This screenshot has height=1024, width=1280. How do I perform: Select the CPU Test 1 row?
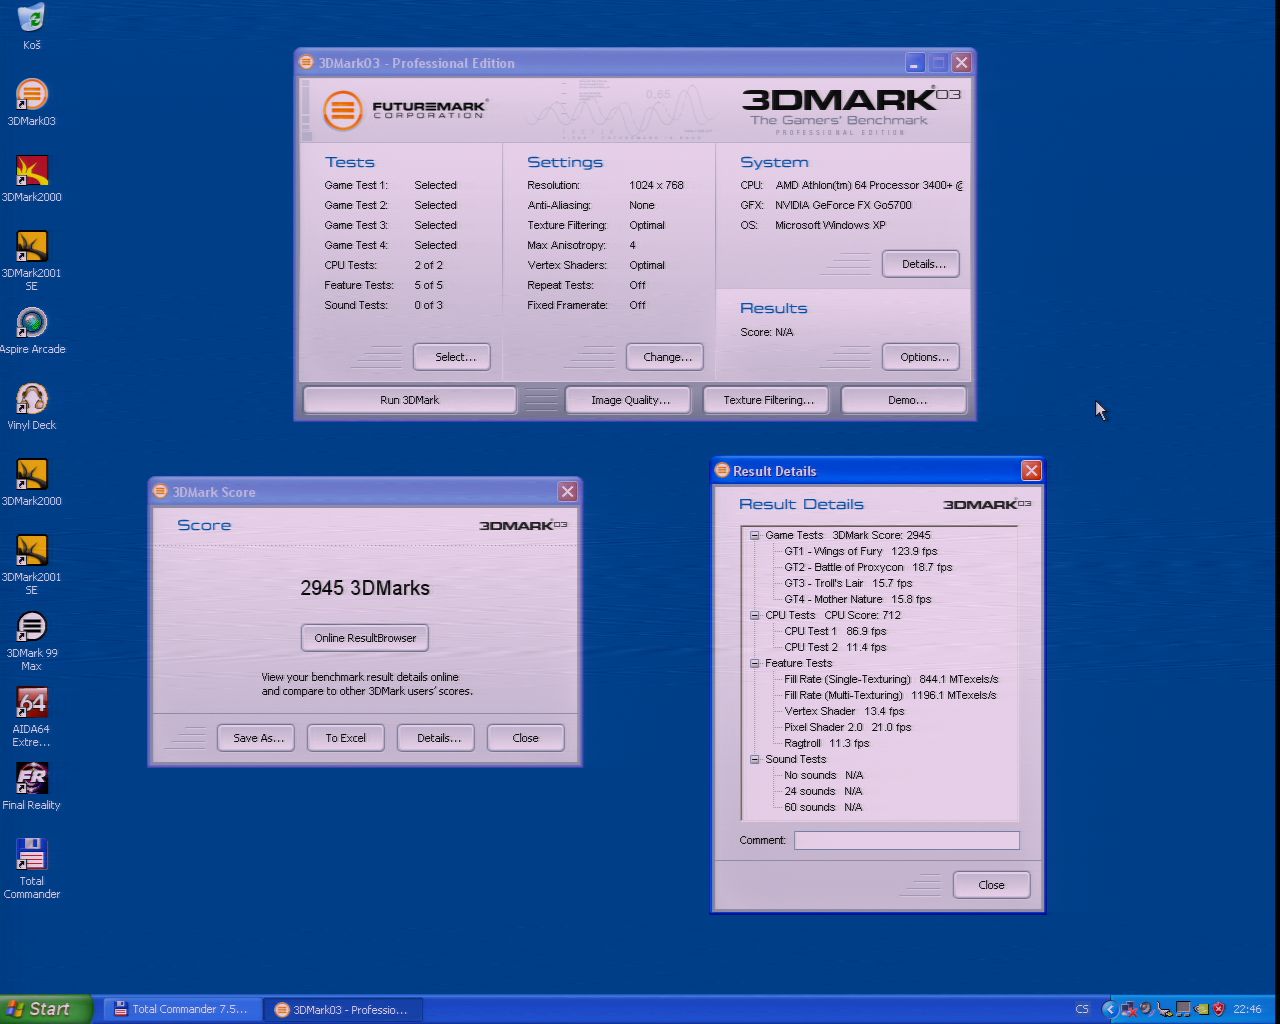(x=835, y=631)
